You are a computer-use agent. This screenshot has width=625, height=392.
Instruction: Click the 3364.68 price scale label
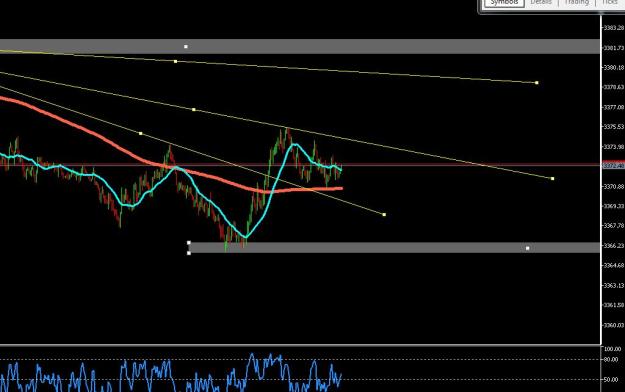pos(613,265)
